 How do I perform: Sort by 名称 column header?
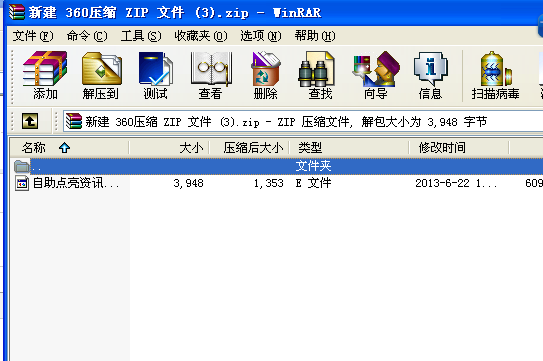coord(69,148)
